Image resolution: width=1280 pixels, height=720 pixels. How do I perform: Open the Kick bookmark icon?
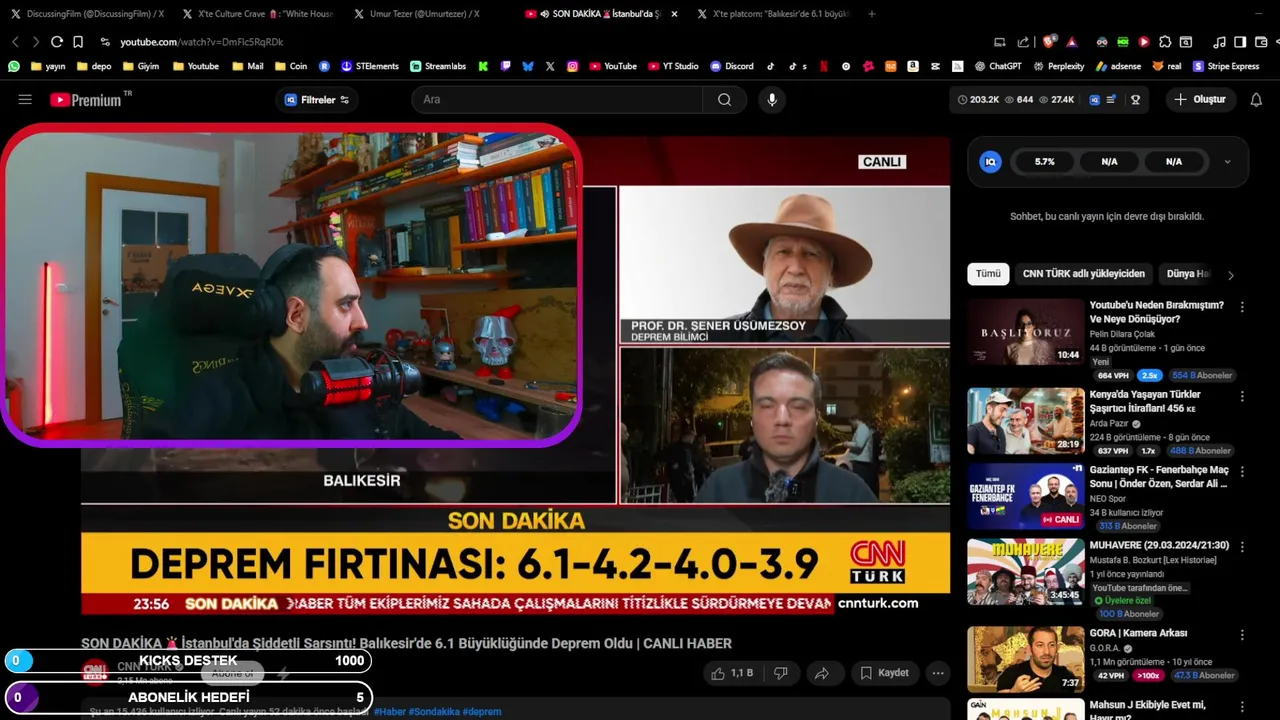483,66
